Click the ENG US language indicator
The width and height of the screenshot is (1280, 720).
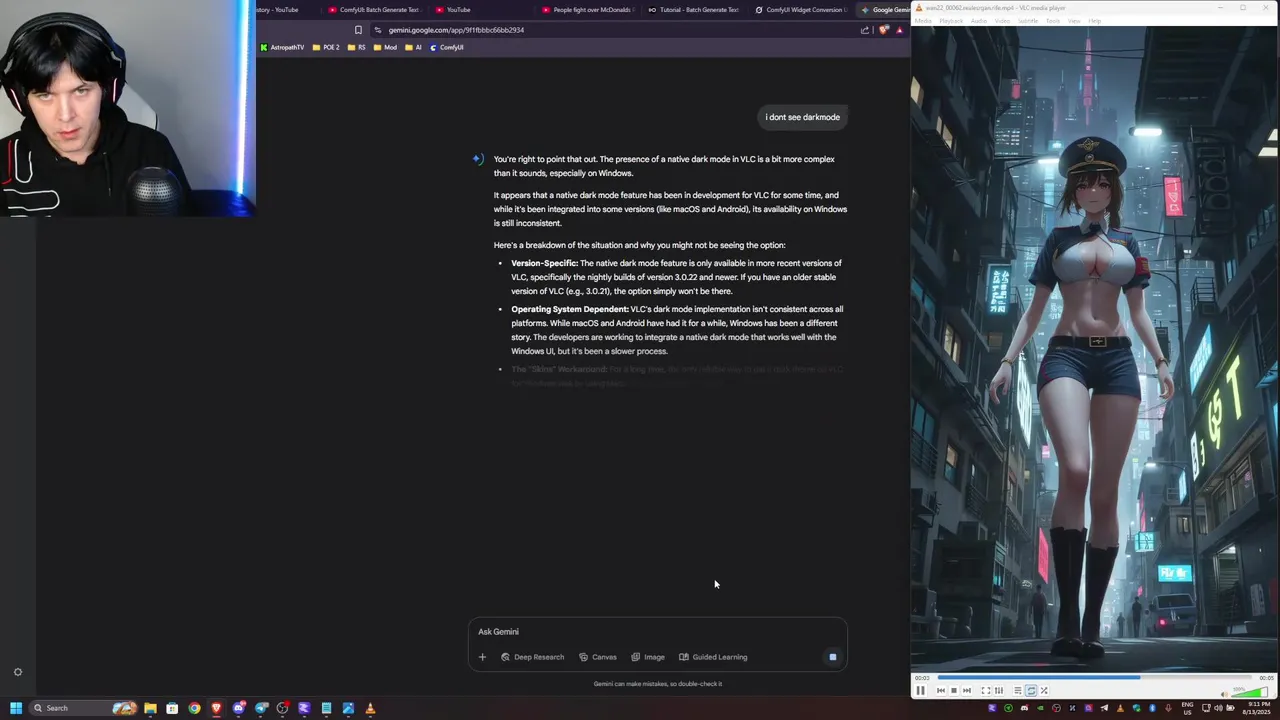(1187, 708)
